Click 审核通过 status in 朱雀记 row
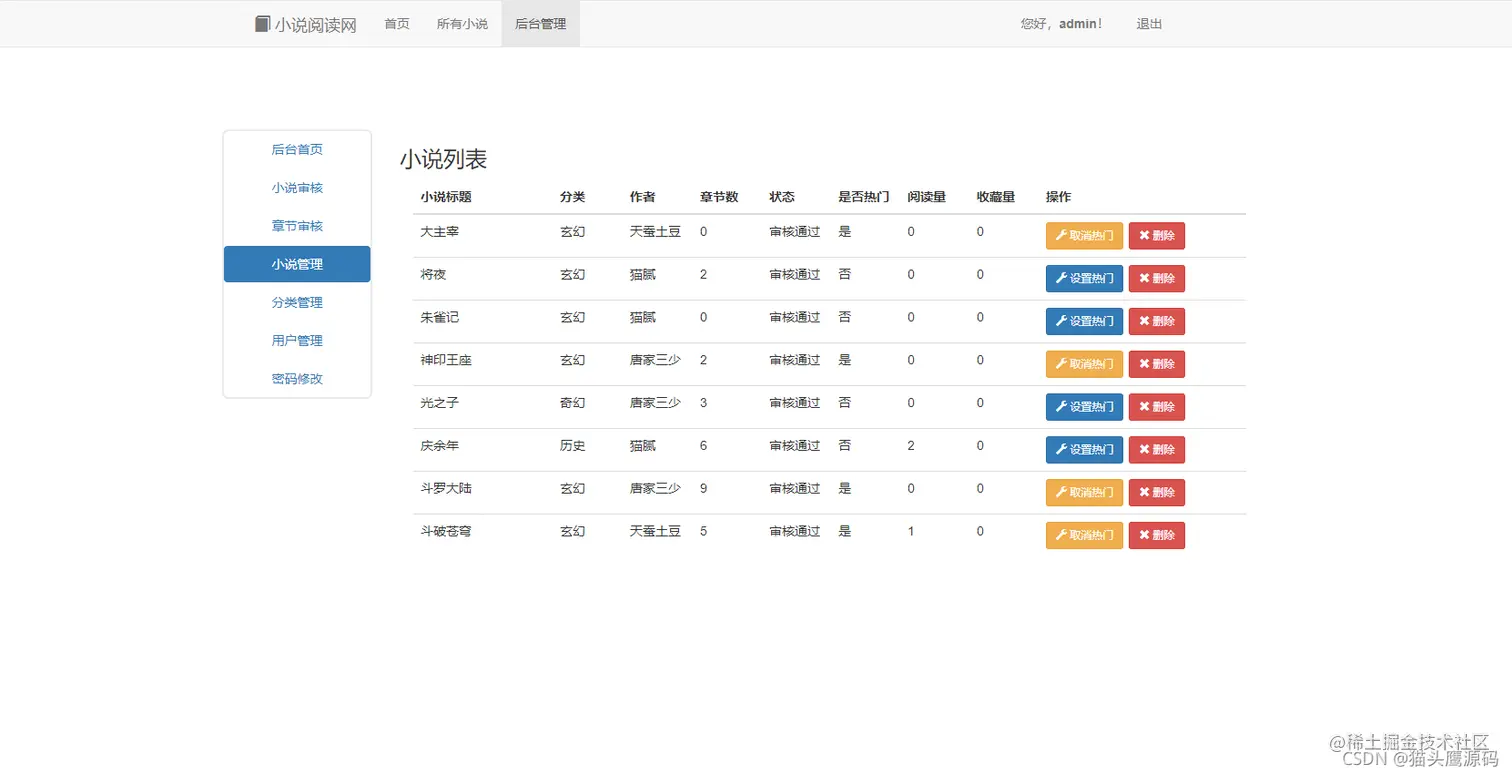Screen dimensions: 1512x775 pyautogui.click(x=795, y=317)
